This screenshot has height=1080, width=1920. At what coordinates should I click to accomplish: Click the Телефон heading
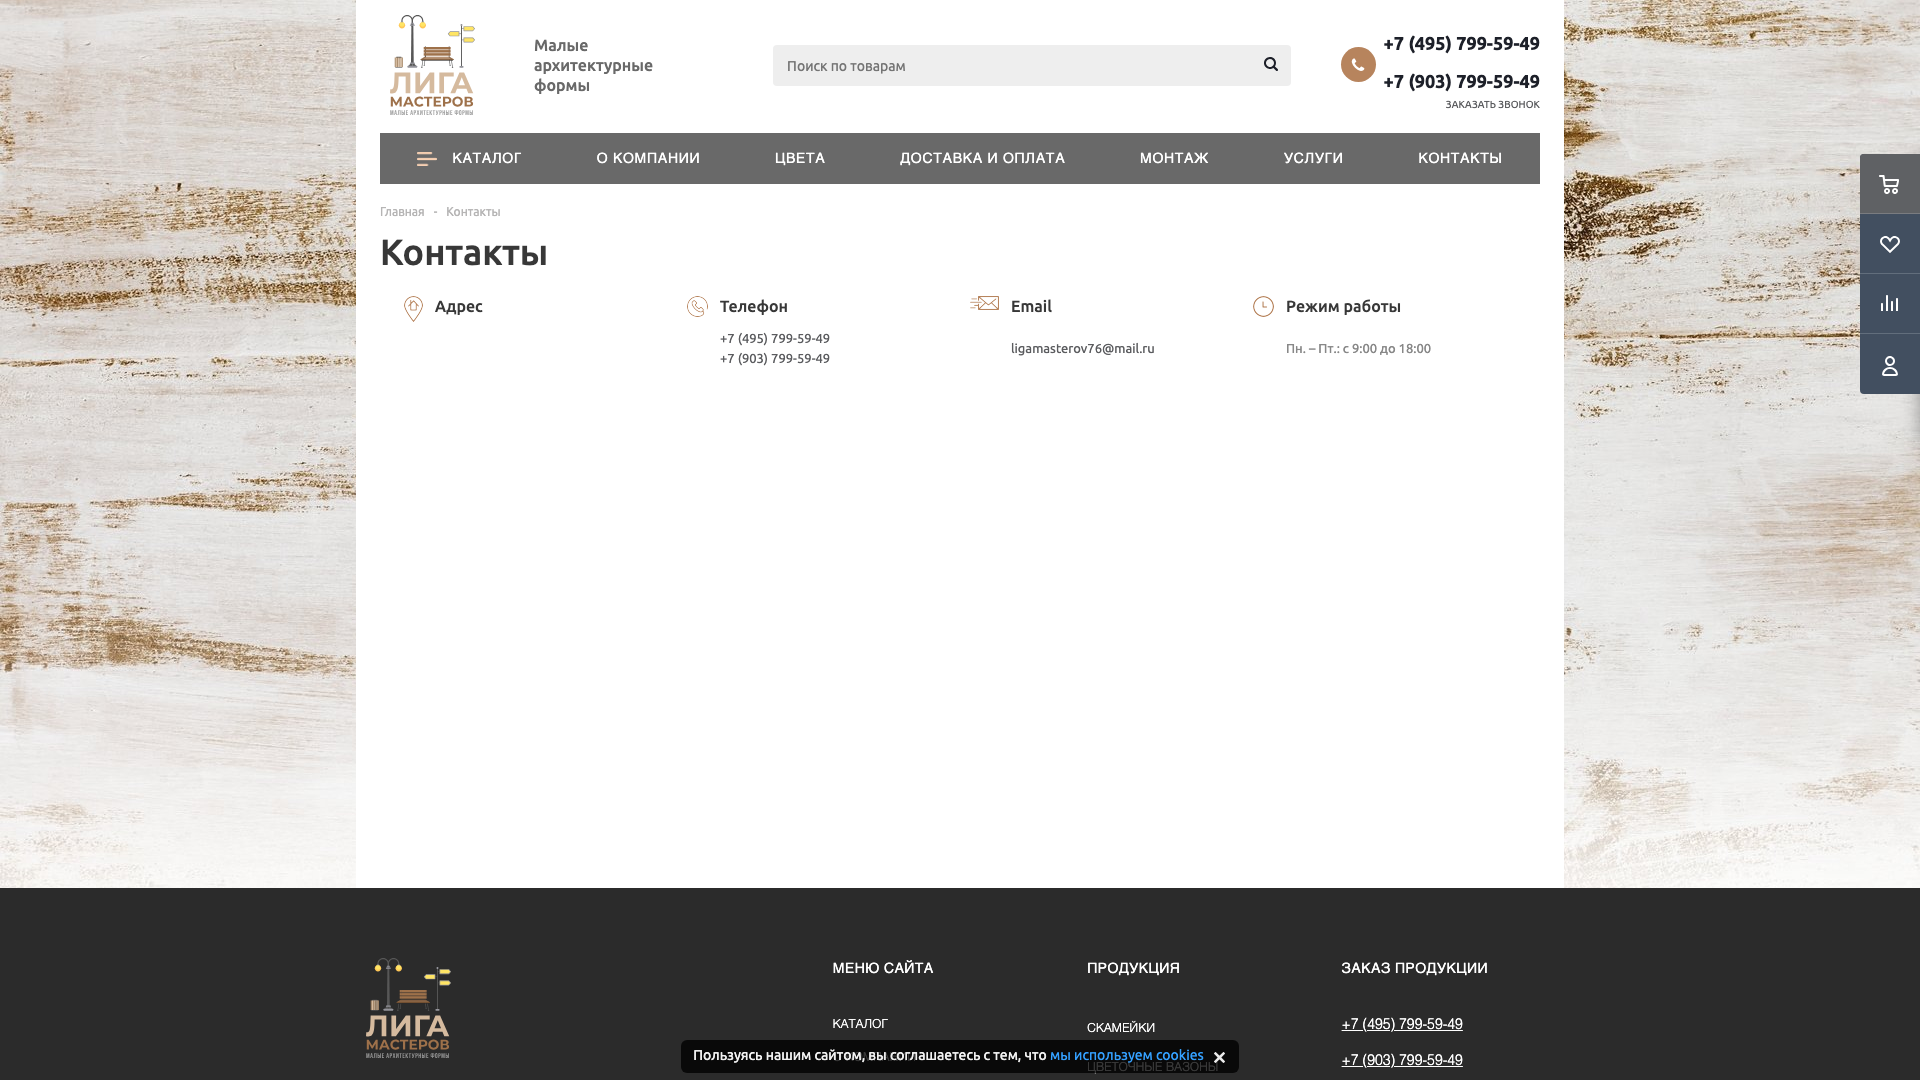pyautogui.click(x=754, y=306)
